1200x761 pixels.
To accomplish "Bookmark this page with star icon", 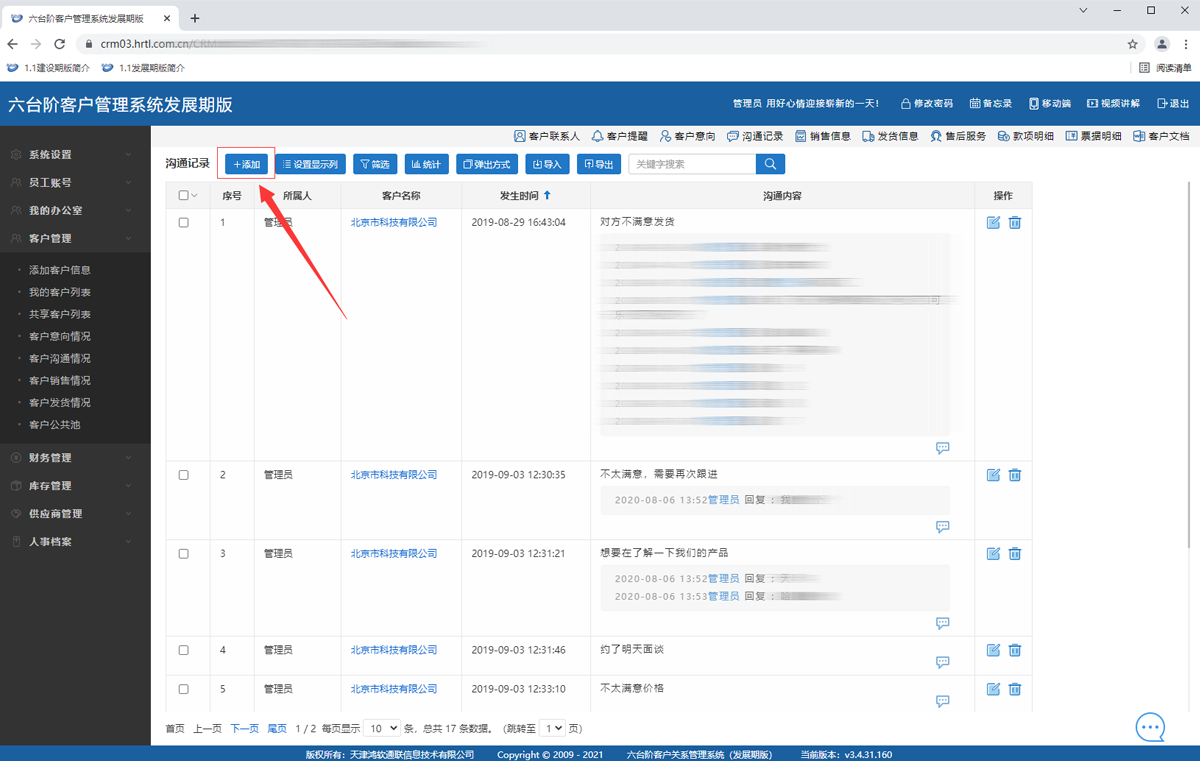I will [1133, 44].
